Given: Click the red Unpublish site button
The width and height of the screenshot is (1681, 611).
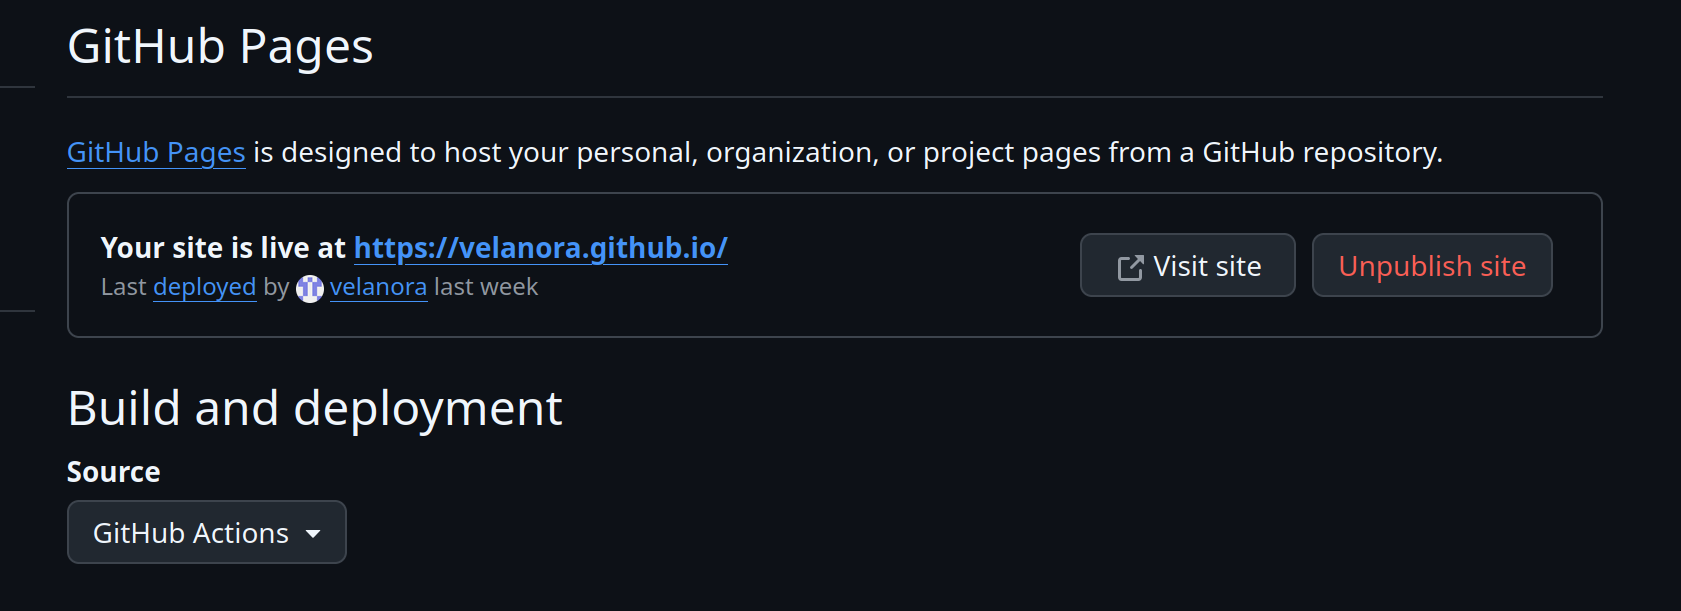Looking at the screenshot, I should click(1432, 265).
